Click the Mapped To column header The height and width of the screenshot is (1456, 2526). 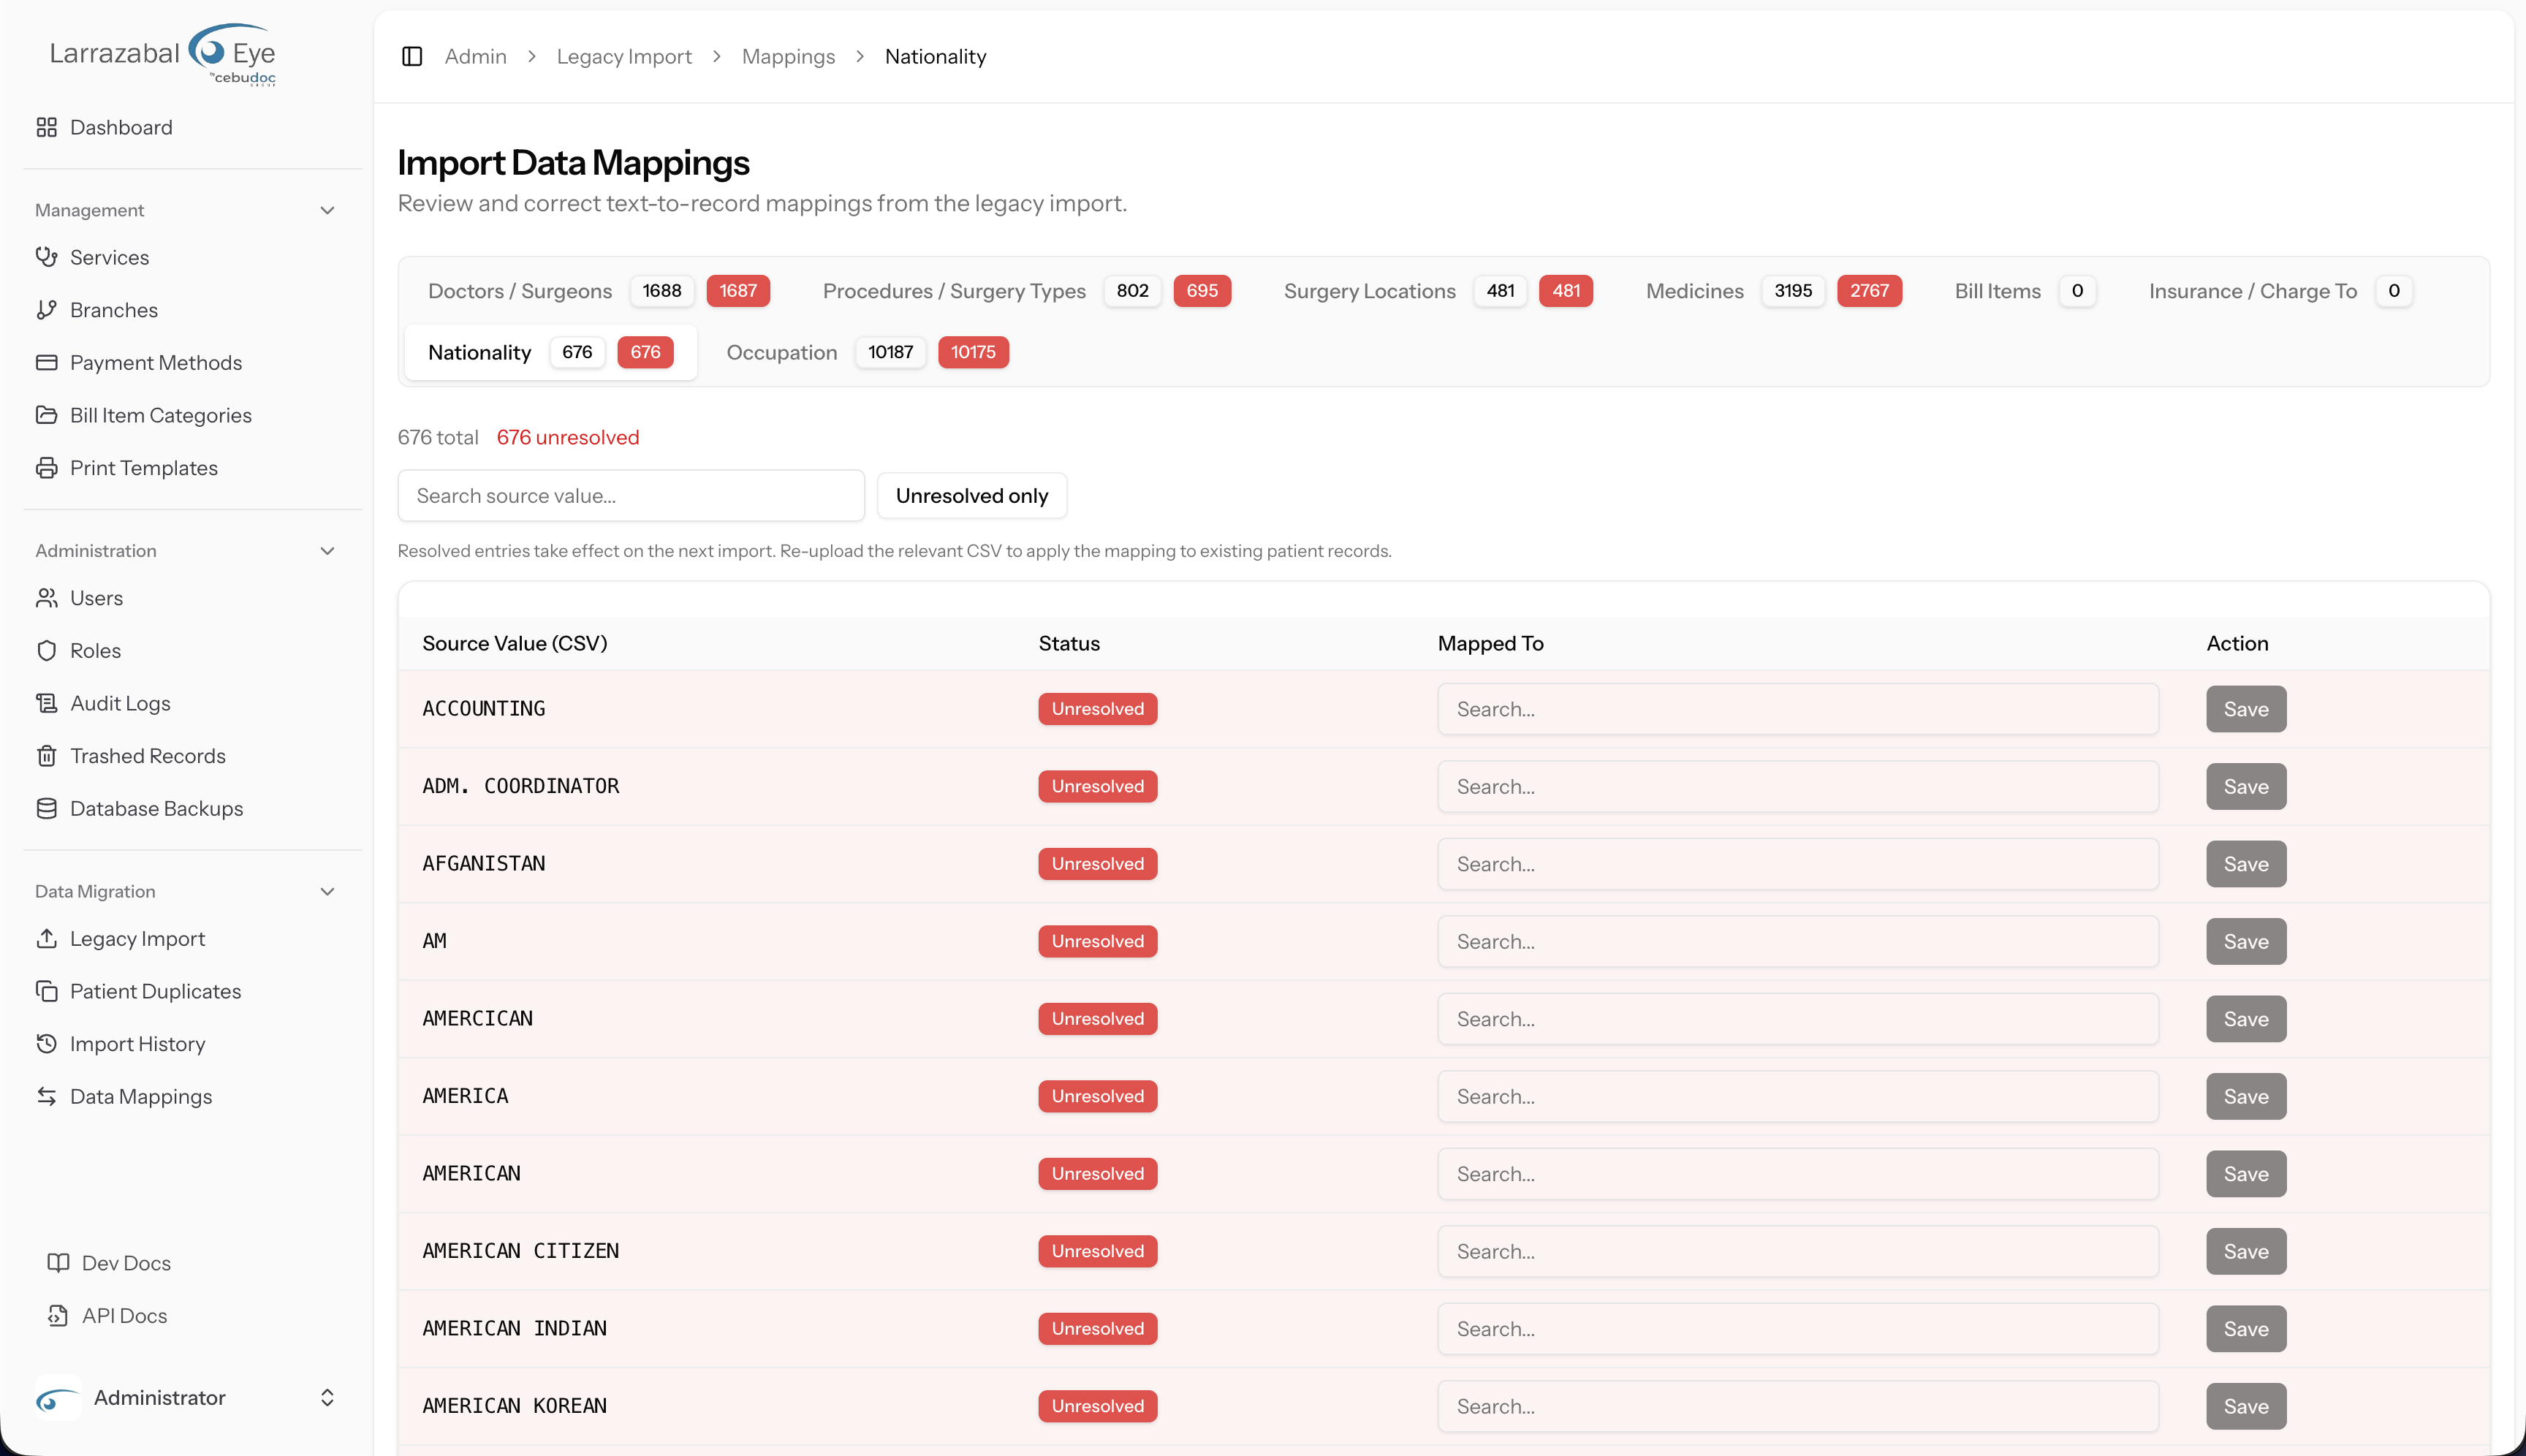coord(1490,643)
